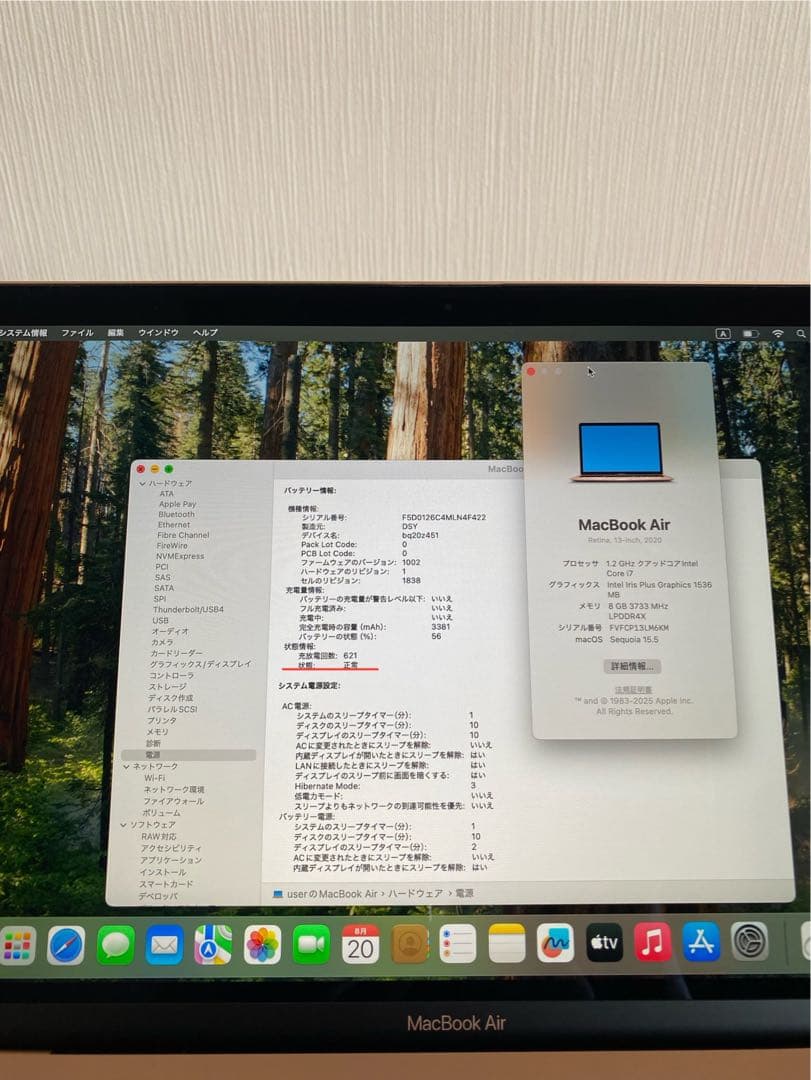Open Calendar showing 20 in Dock

click(360, 944)
